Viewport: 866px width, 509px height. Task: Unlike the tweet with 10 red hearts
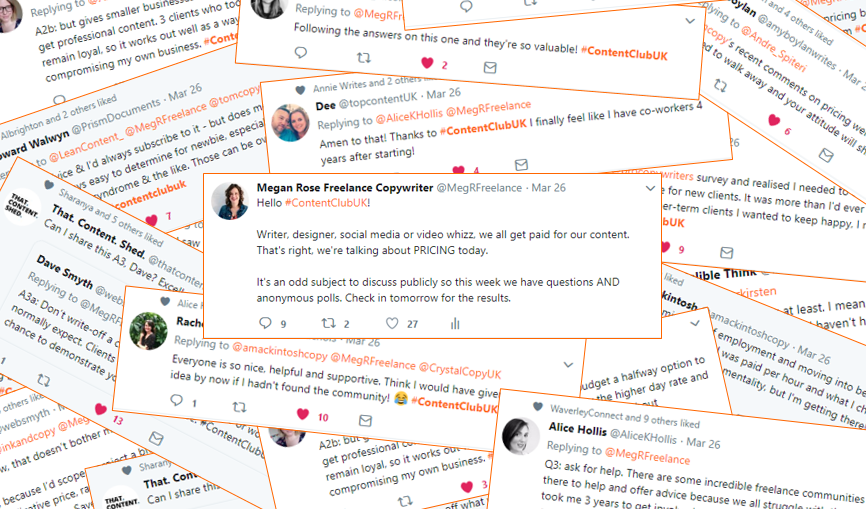(303, 413)
